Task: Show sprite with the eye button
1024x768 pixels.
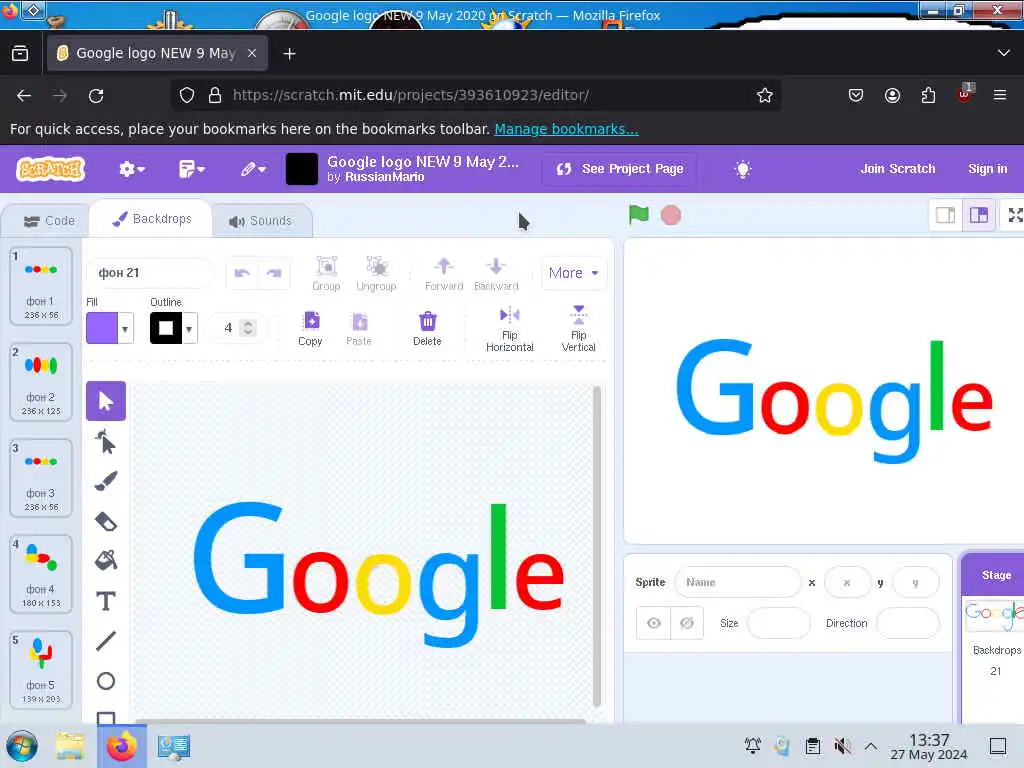Action: point(654,623)
